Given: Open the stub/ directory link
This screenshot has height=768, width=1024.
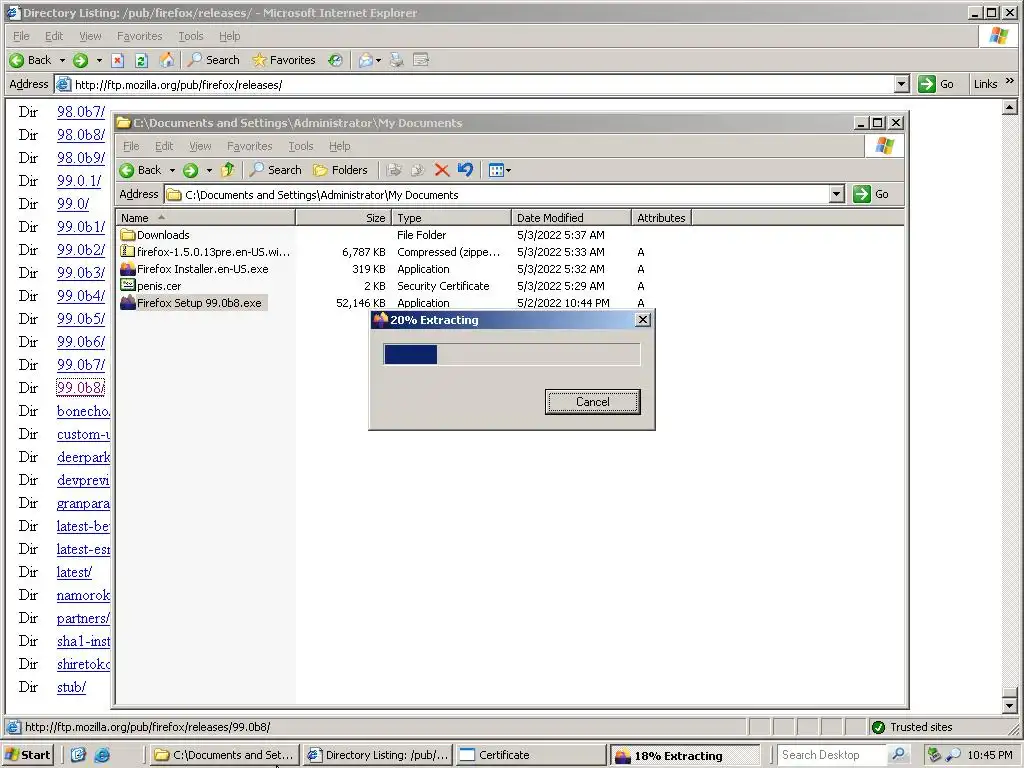Looking at the screenshot, I should tap(71, 687).
